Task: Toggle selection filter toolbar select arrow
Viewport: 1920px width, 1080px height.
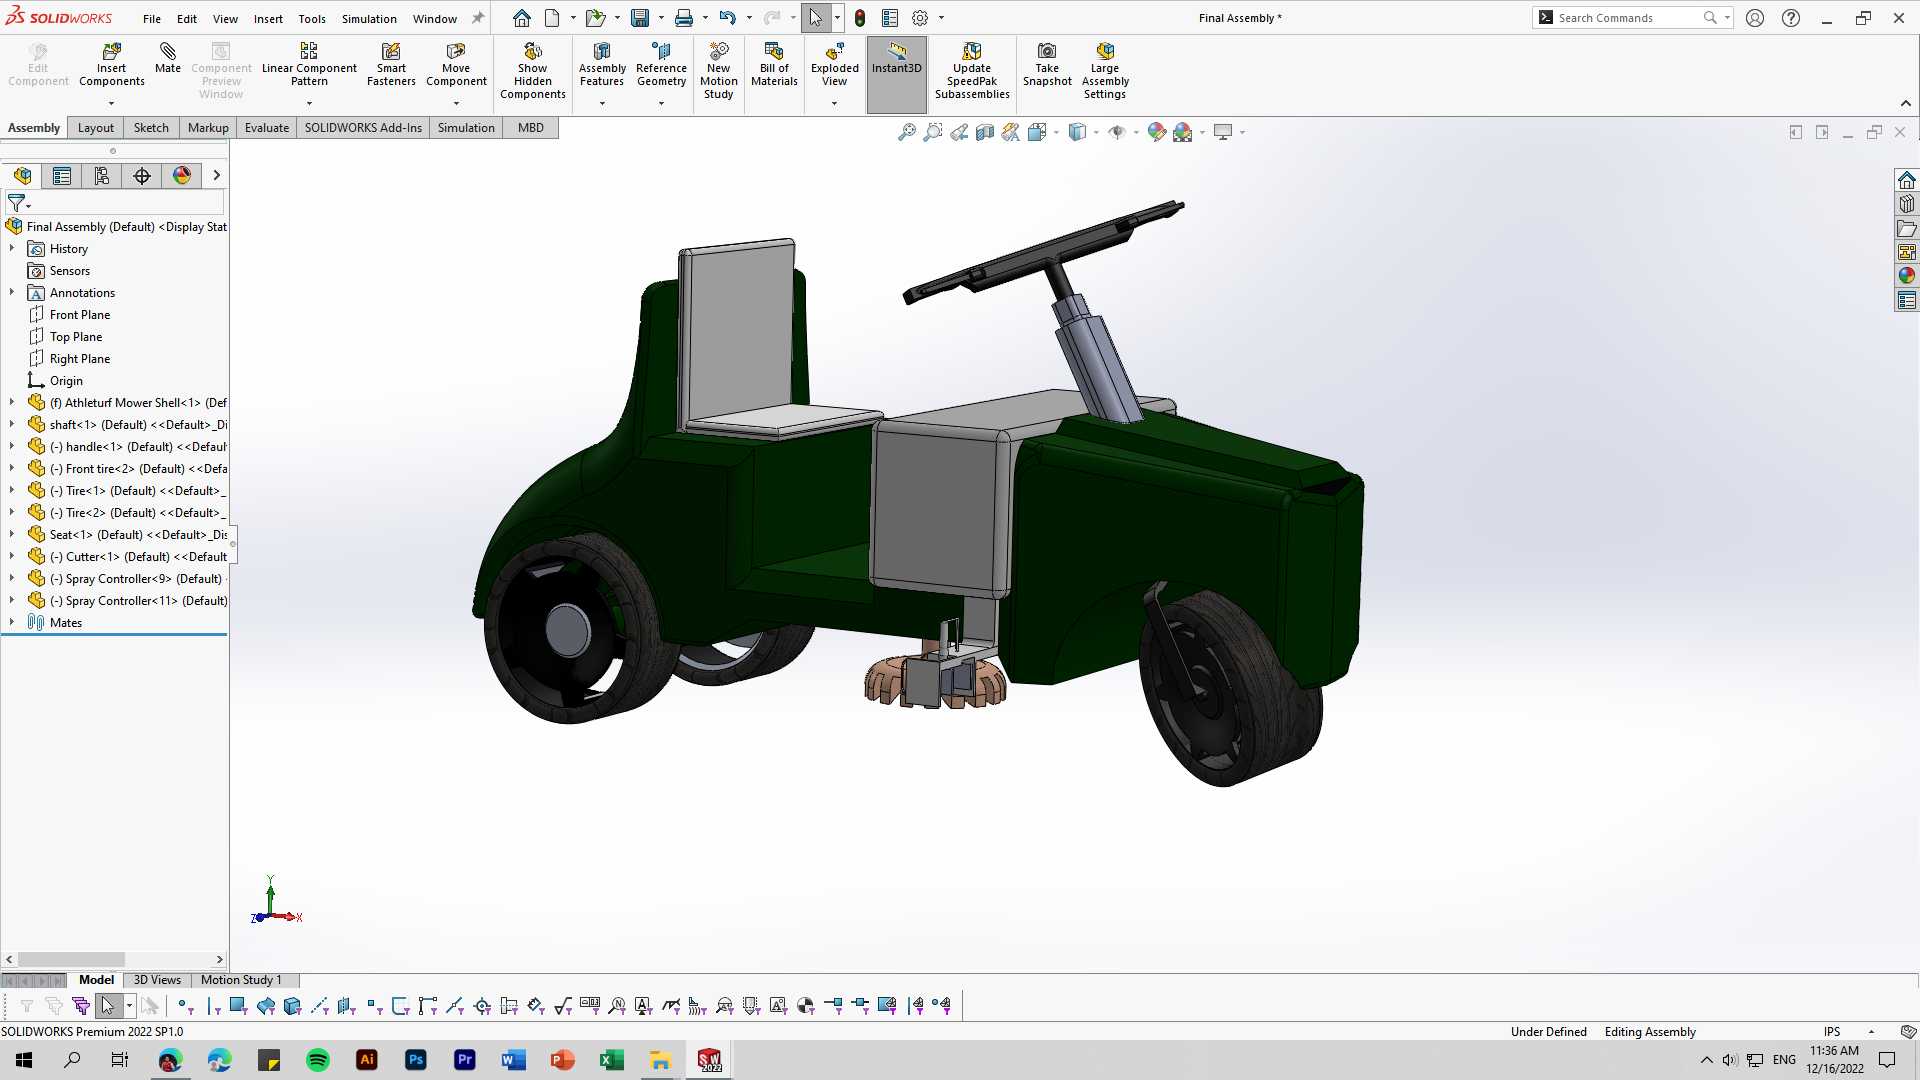Action: tap(108, 1006)
